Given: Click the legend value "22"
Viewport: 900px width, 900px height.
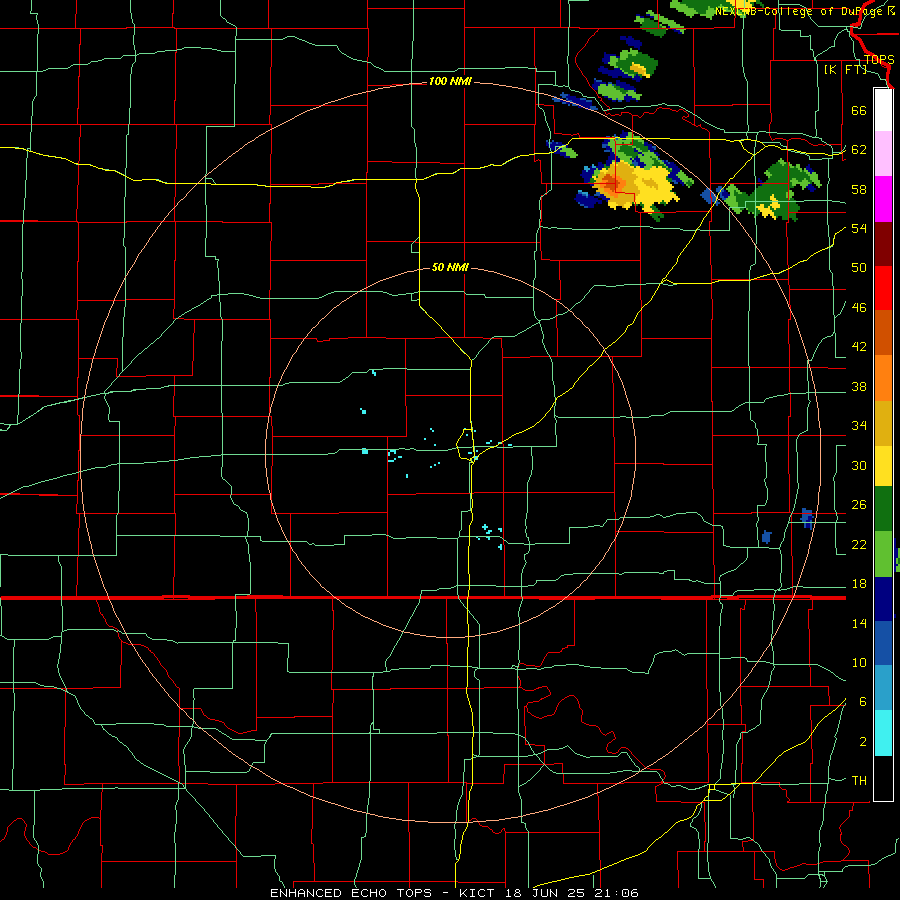Looking at the screenshot, I should [859, 545].
